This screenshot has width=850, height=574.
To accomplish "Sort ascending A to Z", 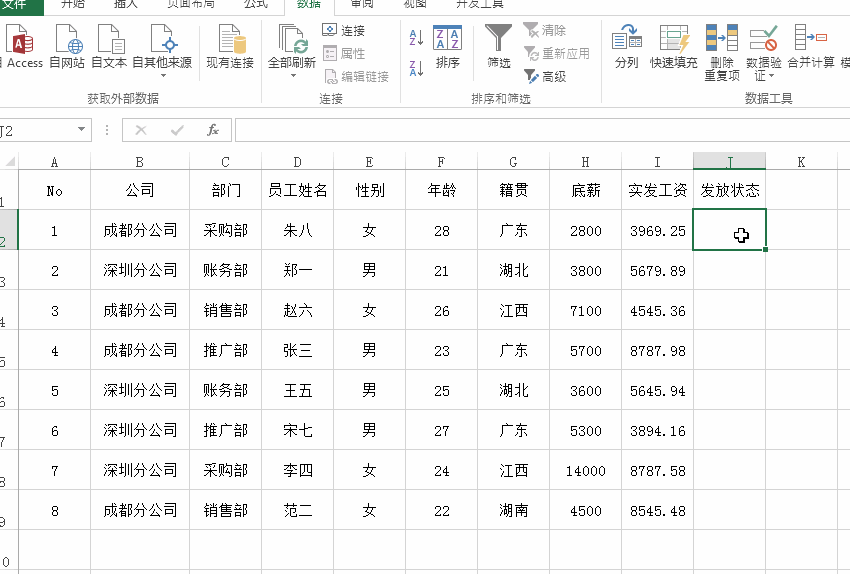I will 416,37.
